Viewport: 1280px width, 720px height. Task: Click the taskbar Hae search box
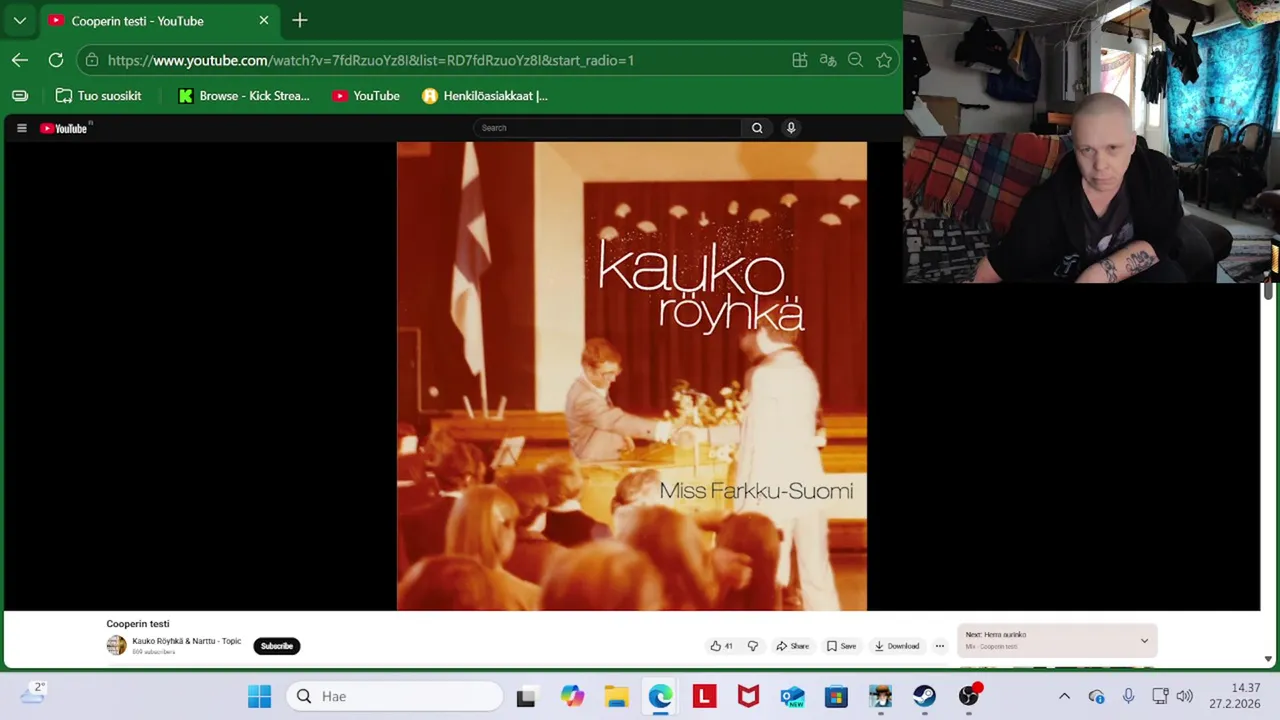[395, 696]
